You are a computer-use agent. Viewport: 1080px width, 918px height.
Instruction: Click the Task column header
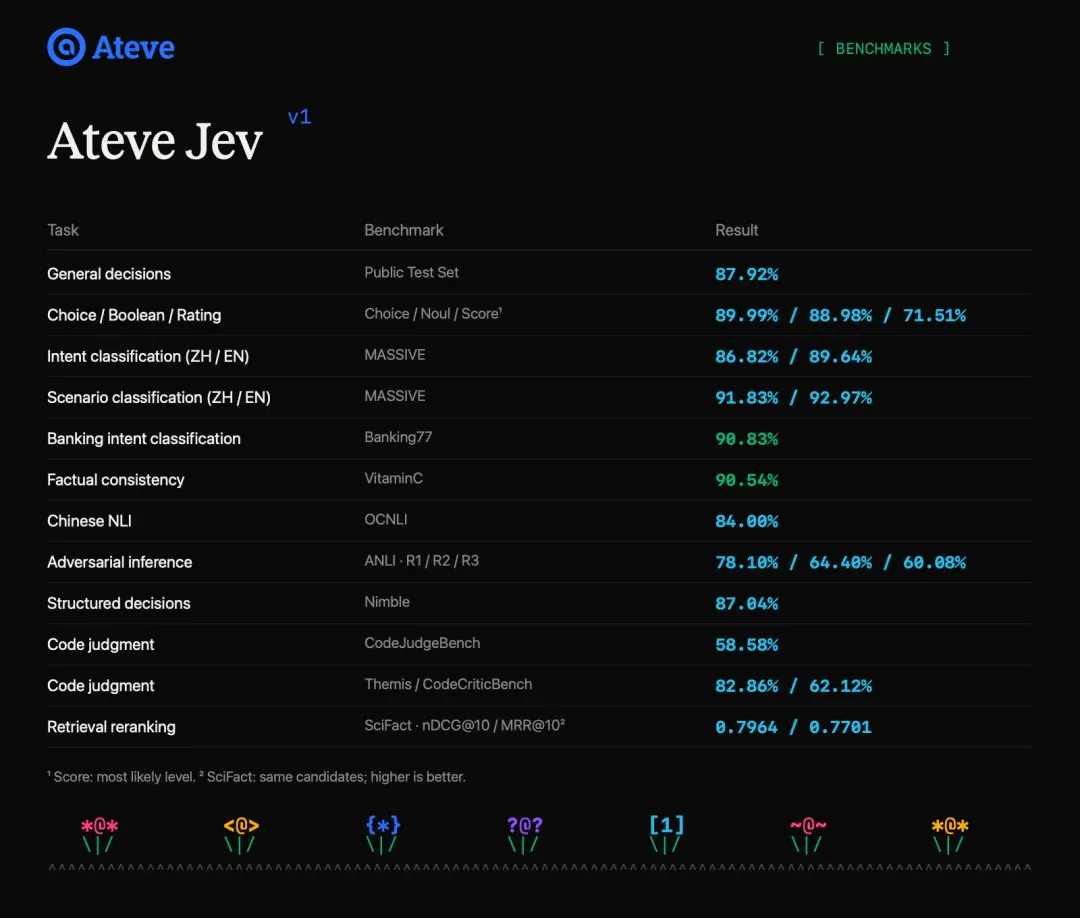coord(63,230)
